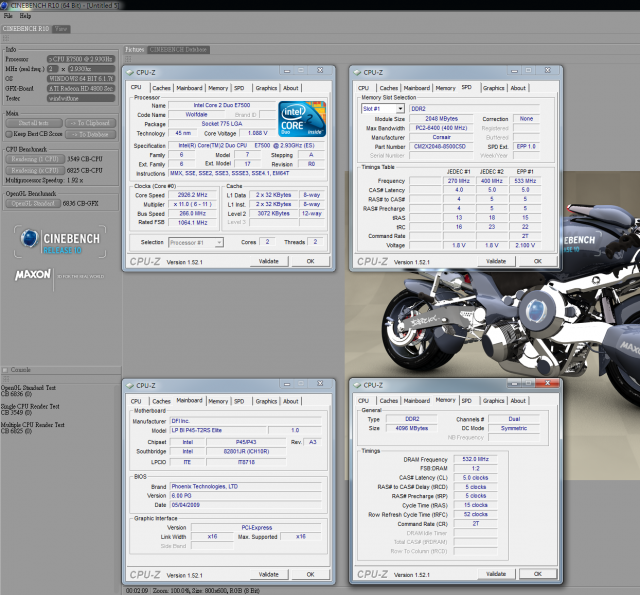The height and width of the screenshot is (595, 640).
Task: Open SPD tab in the Mainboard window
Action: click(239, 402)
